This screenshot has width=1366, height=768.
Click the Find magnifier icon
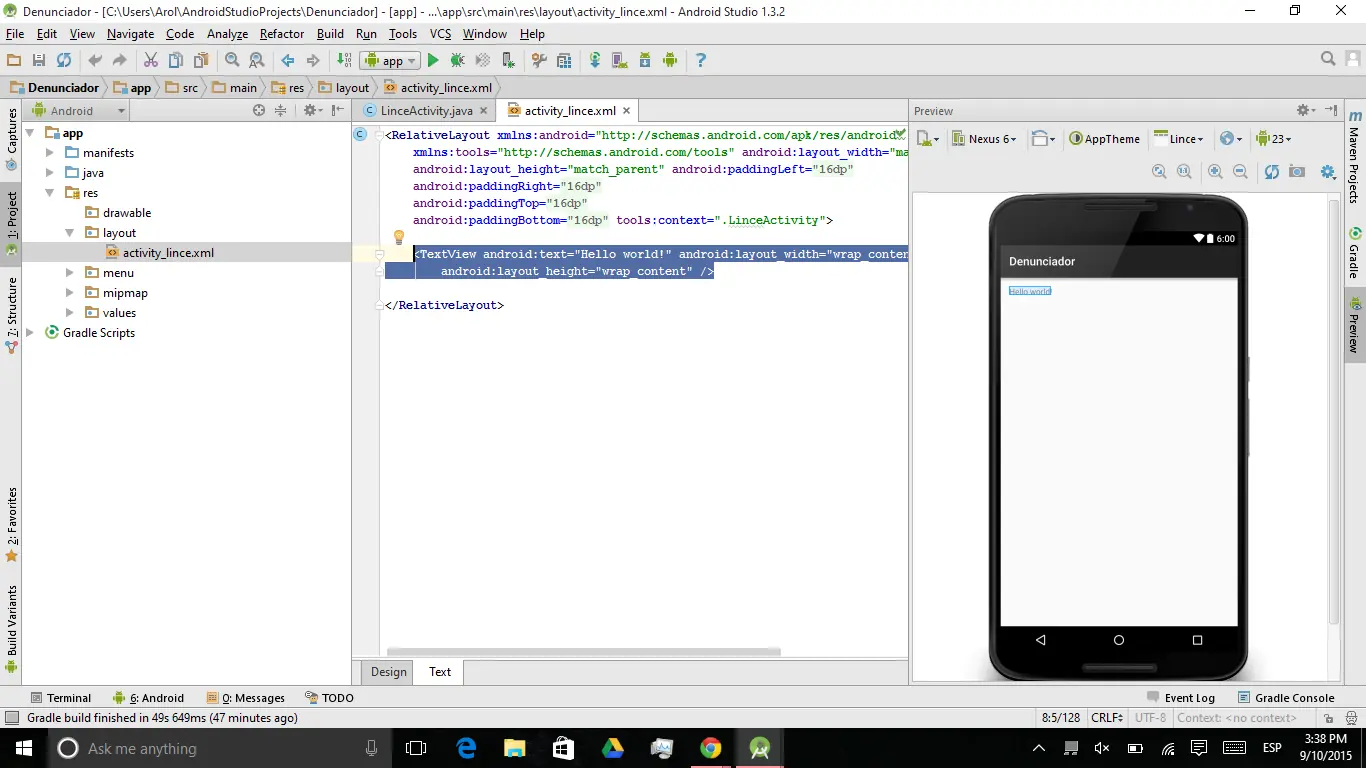pos(232,60)
